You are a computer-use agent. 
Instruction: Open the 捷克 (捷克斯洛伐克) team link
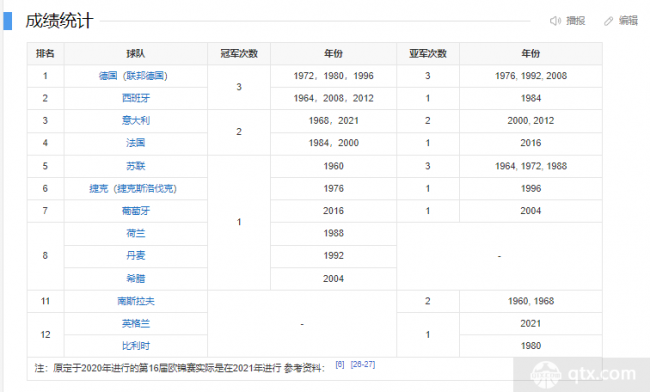133,189
